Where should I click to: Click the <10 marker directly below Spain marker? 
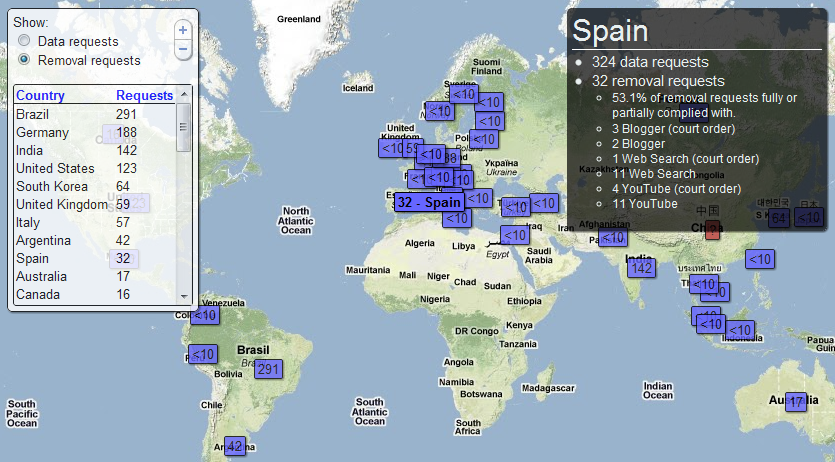(x=456, y=218)
